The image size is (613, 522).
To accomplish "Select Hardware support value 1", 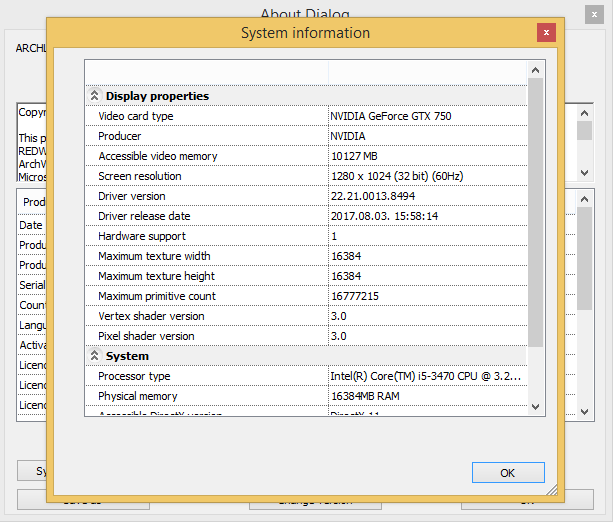I will 334,236.
